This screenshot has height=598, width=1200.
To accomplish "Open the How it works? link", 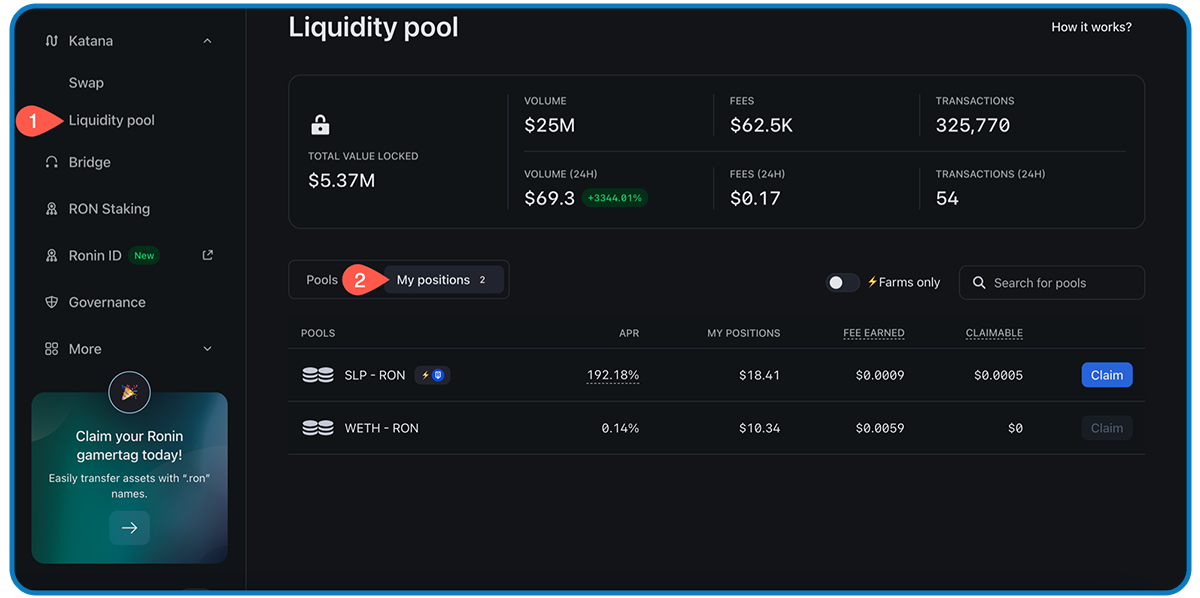I will click(x=1091, y=27).
